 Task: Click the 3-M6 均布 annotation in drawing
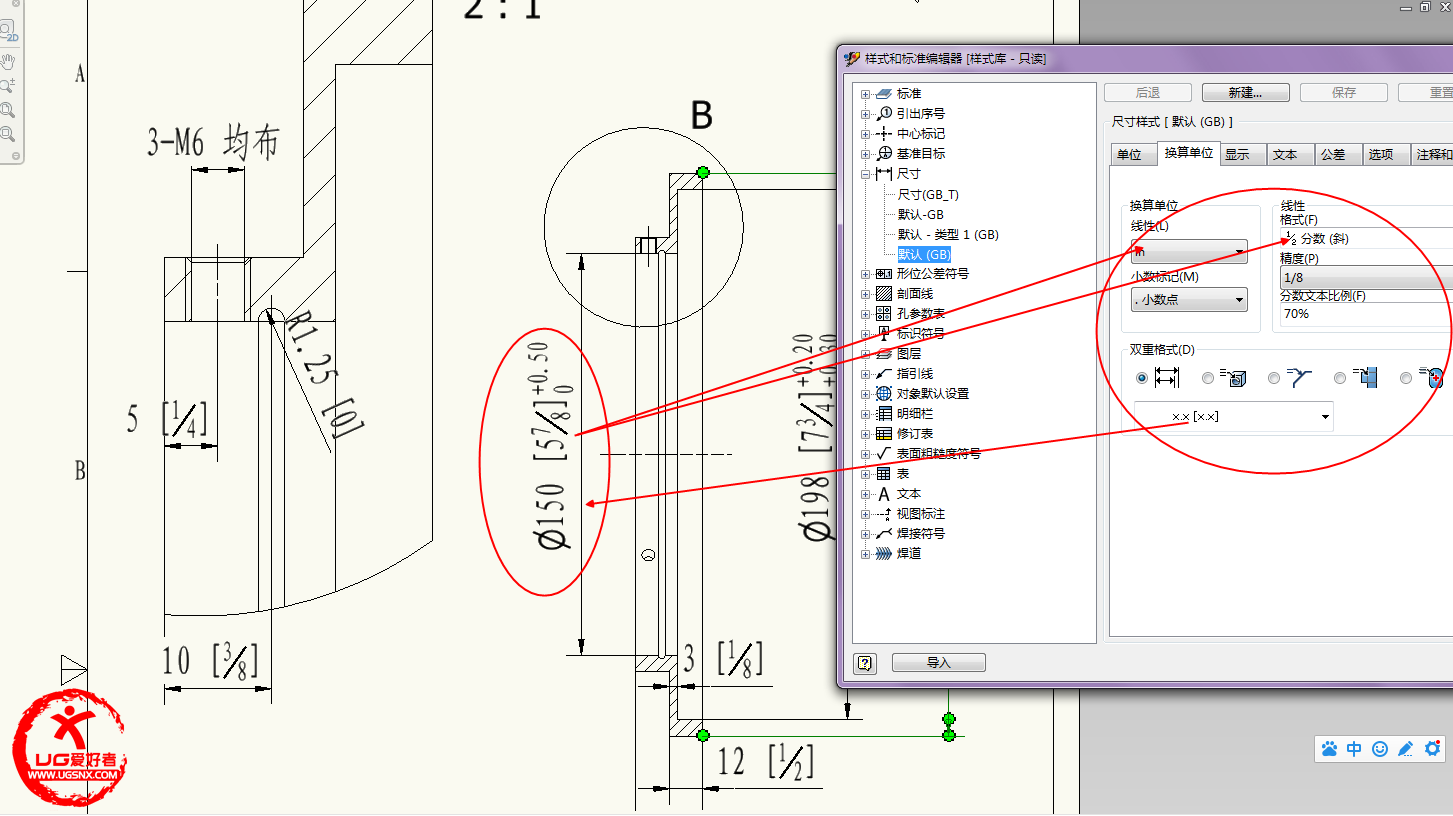(x=213, y=144)
